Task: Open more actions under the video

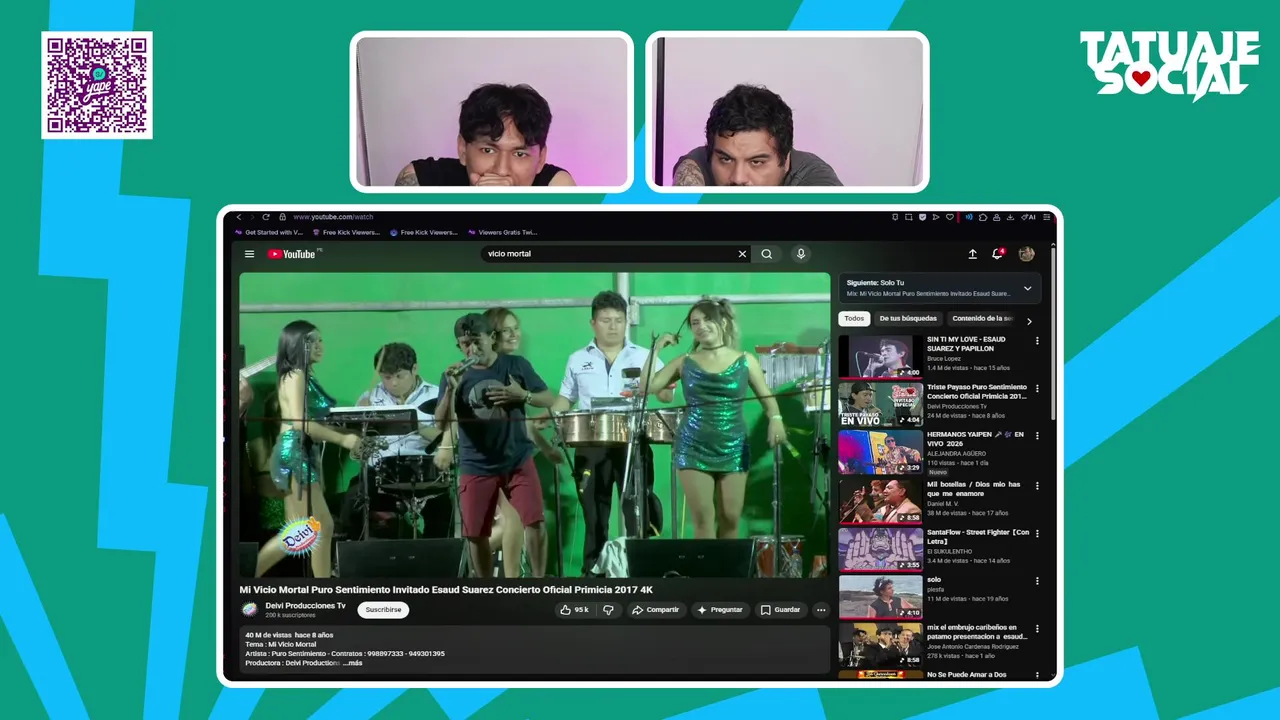Action: coord(821,610)
